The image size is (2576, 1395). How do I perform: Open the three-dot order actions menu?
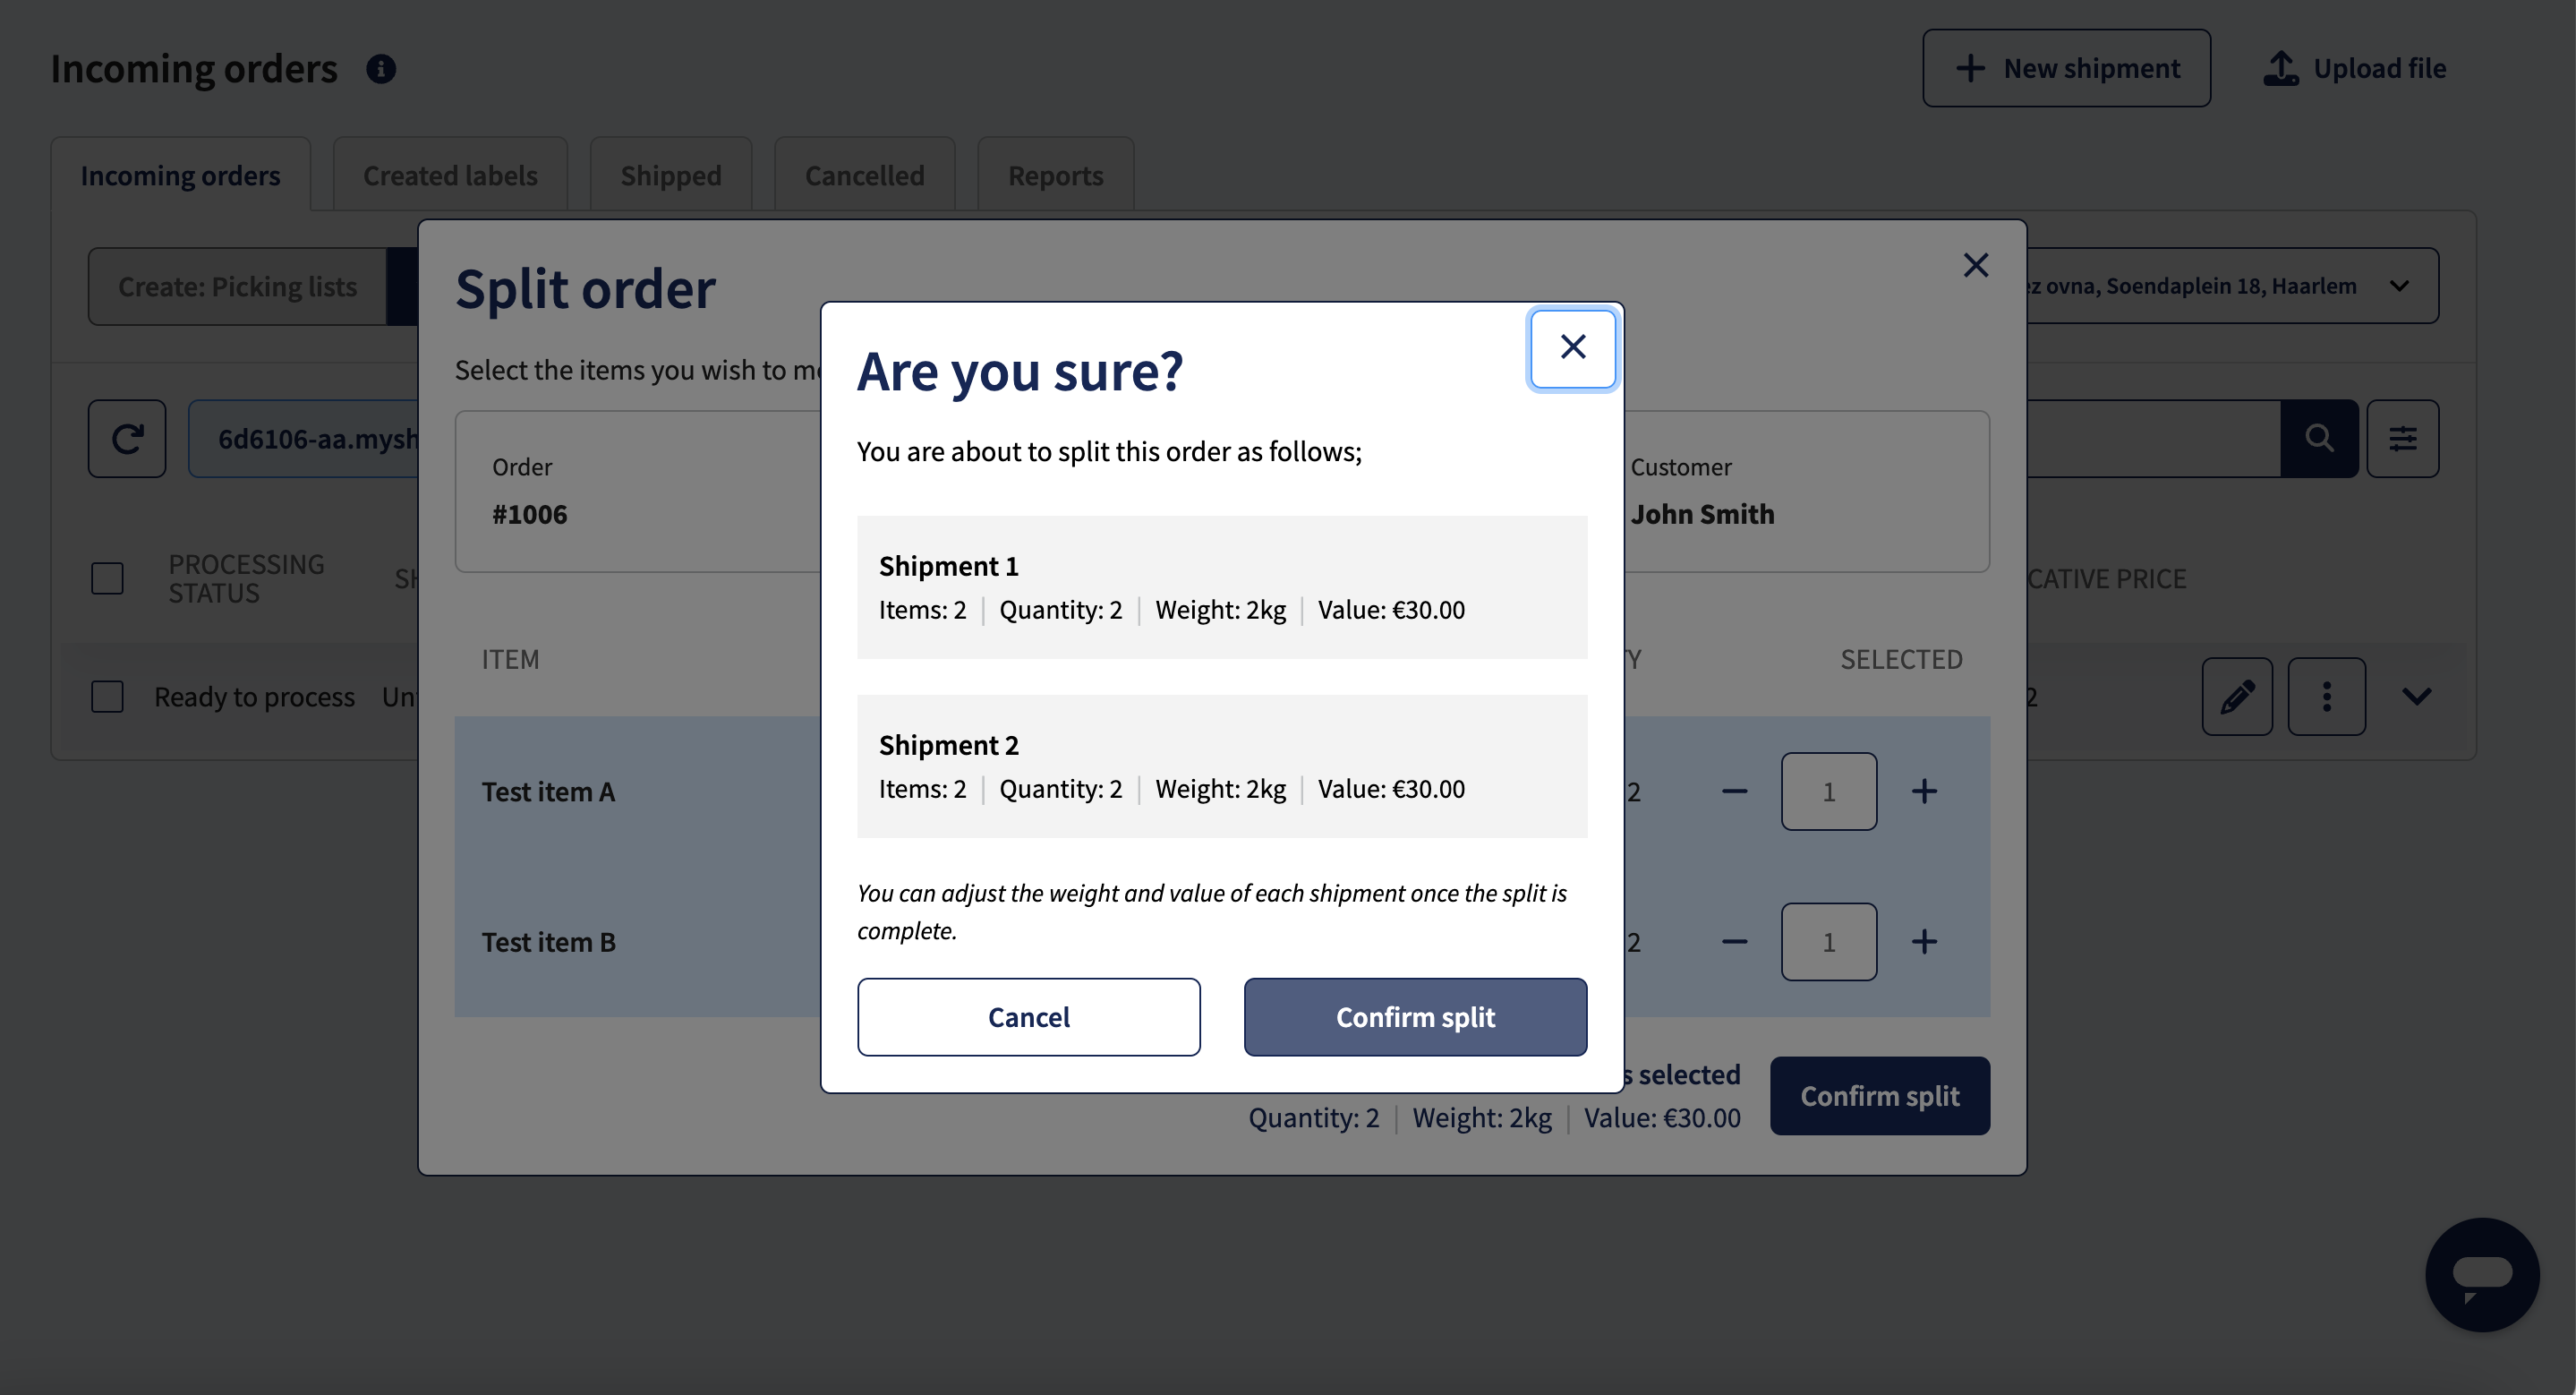point(2326,696)
